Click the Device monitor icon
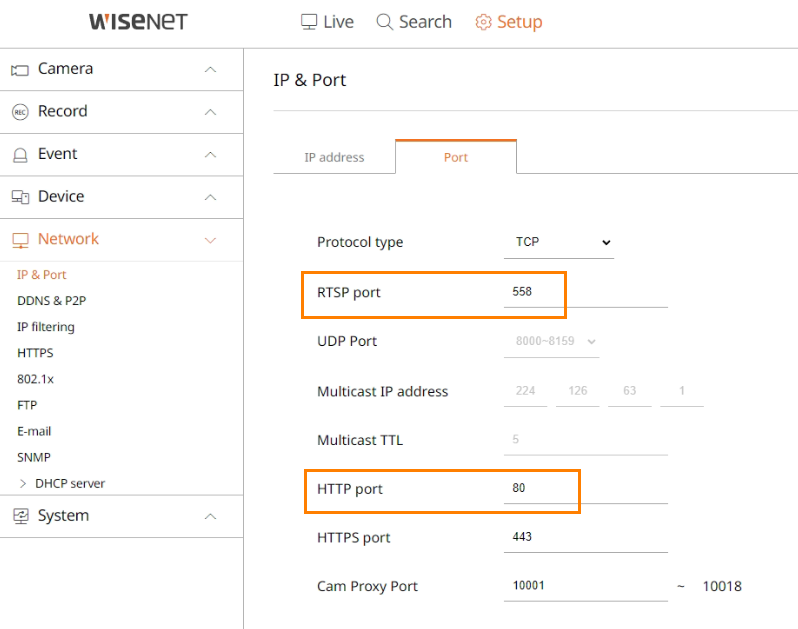The height and width of the screenshot is (629, 798). tap(20, 197)
